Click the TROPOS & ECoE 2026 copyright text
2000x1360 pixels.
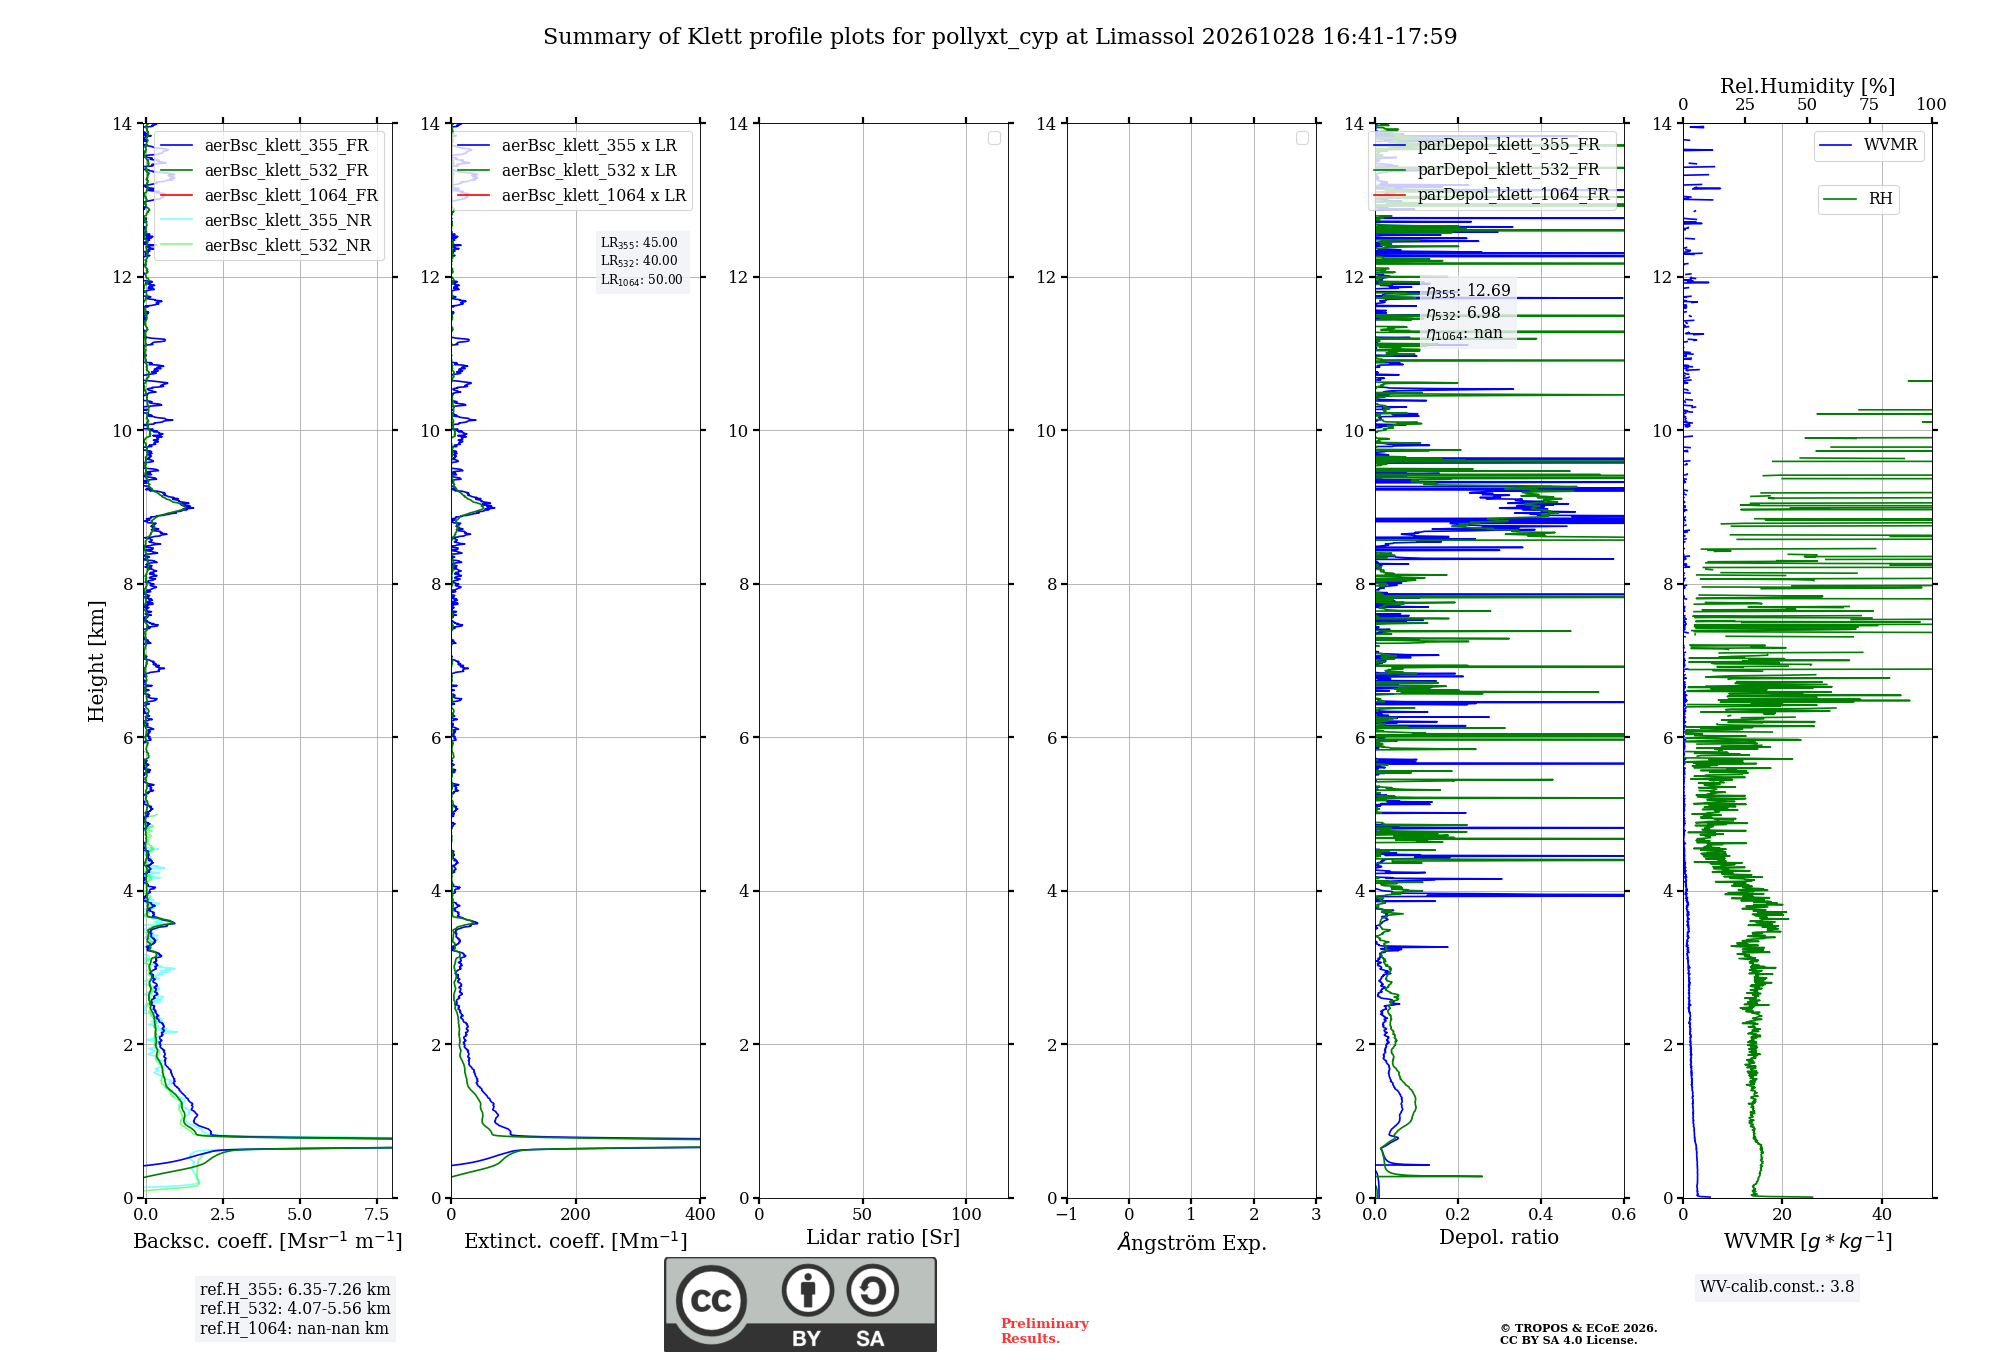point(1579,1328)
